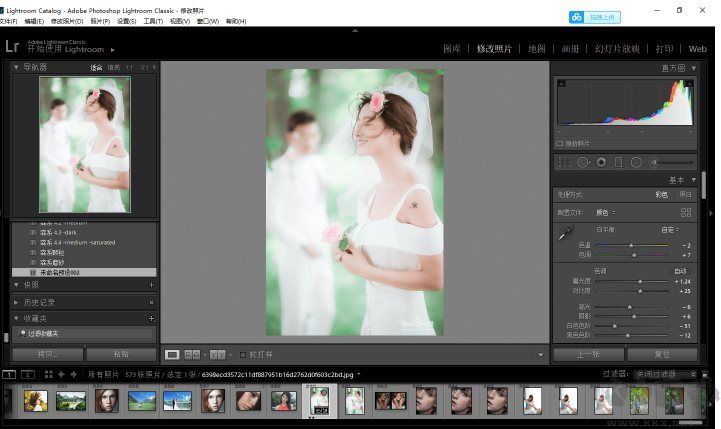Click the go back arrow in filmstrip bar
Image resolution: width=721 pixels, height=429 pixels.
pyautogui.click(x=60, y=374)
